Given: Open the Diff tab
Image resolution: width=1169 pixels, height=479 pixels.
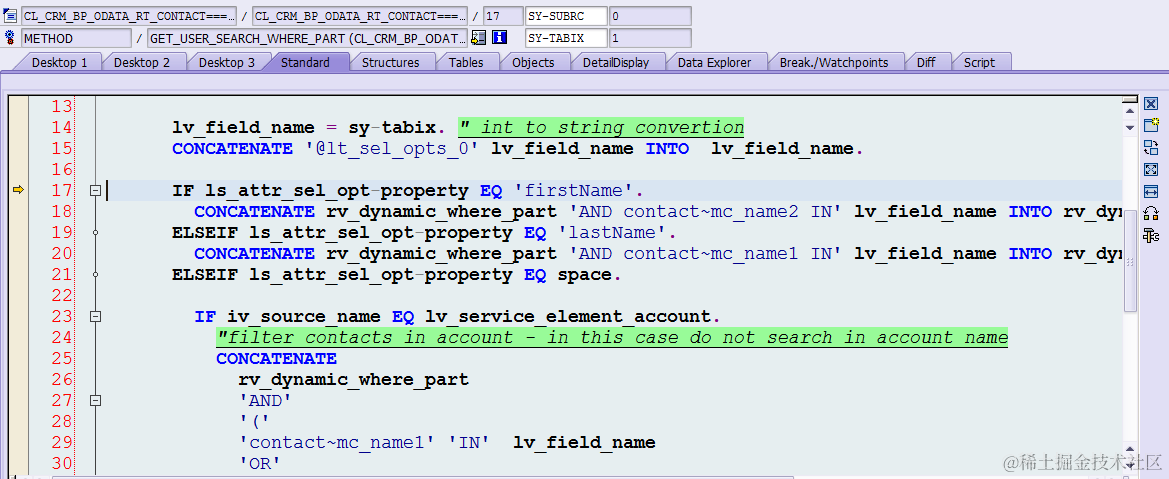Looking at the screenshot, I should (926, 63).
